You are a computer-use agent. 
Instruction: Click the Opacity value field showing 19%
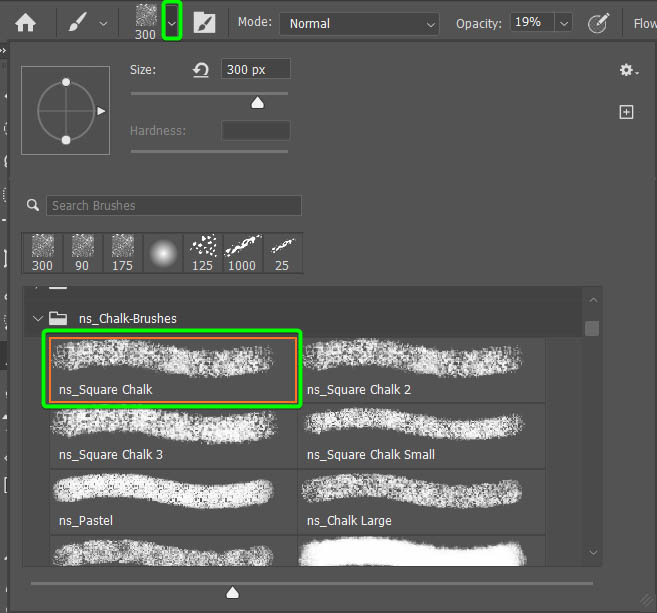tap(532, 22)
